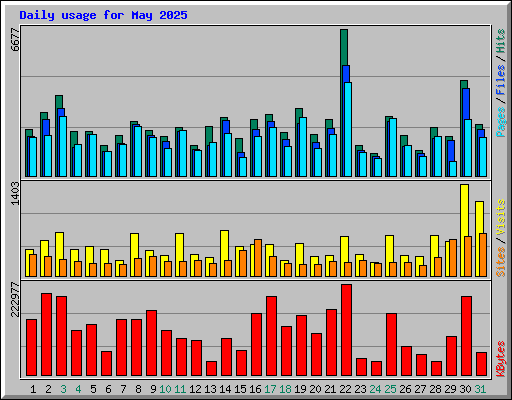Image resolution: width=512 pixels, height=400 pixels.
Task: Click the 'Files' legend label
Action: pos(501,80)
